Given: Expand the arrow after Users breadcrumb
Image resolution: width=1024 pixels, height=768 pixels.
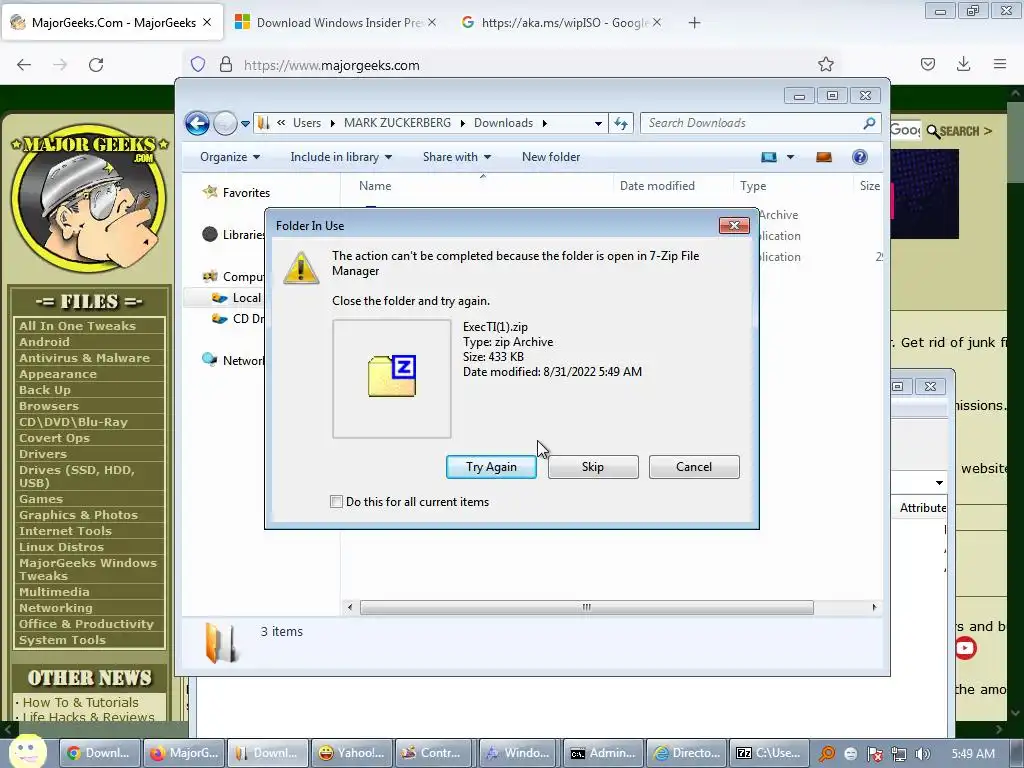Looking at the screenshot, I should (332, 123).
